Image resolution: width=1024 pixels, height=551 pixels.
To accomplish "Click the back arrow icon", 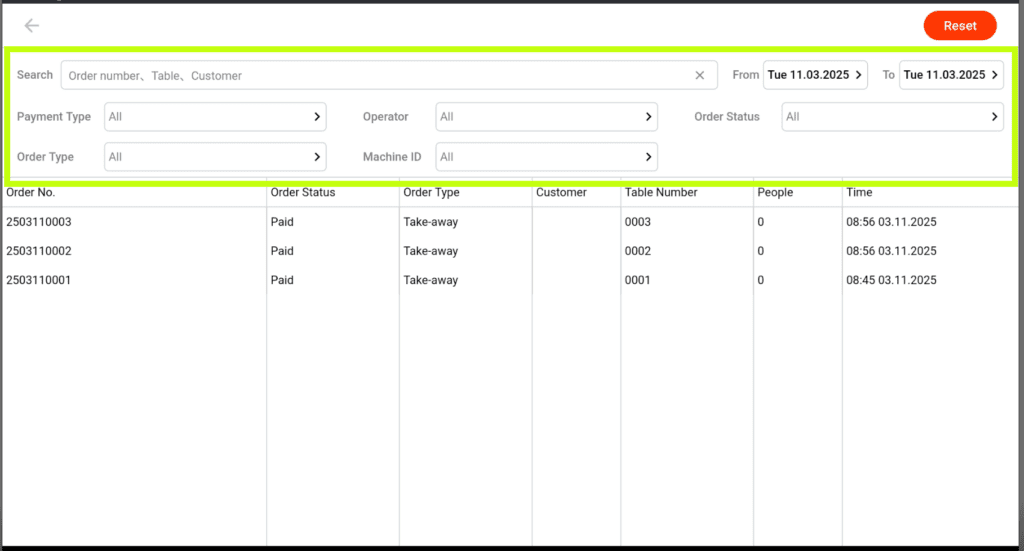I will pos(32,26).
